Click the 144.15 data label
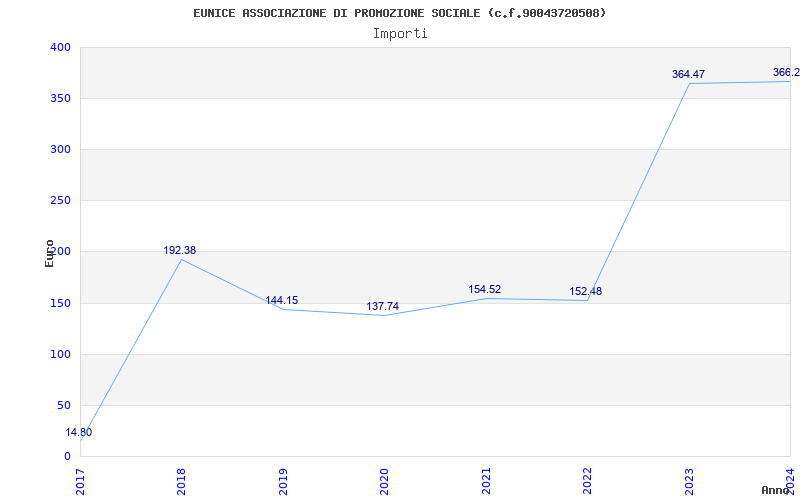Viewport: 800px width, 500px height. [282, 301]
